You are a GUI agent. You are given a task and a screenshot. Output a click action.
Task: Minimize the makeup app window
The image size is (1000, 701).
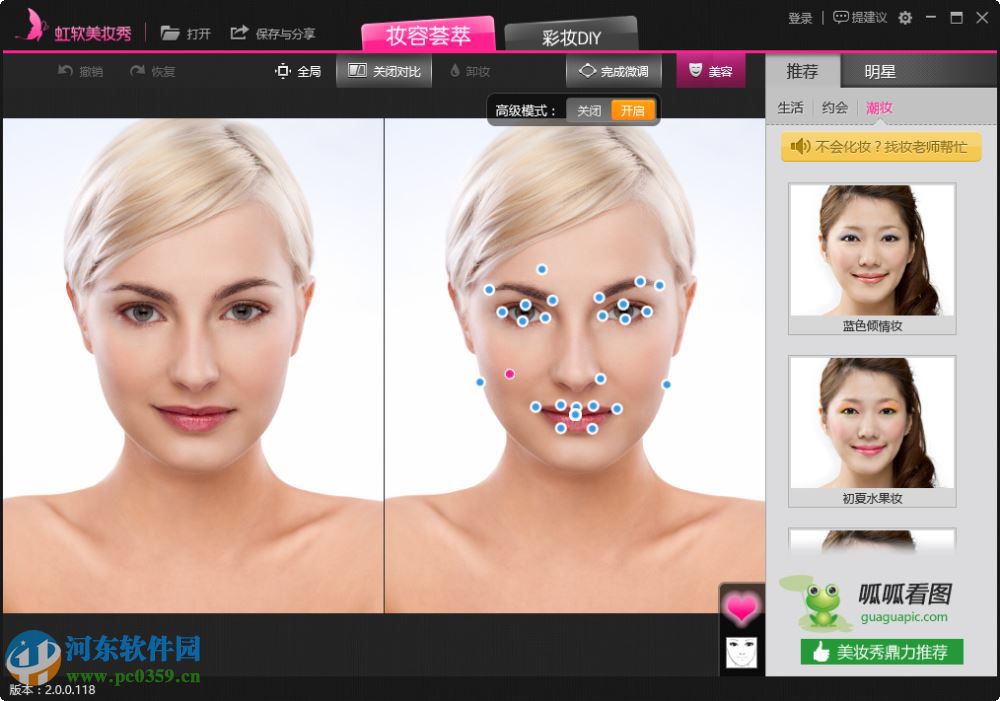[931, 17]
